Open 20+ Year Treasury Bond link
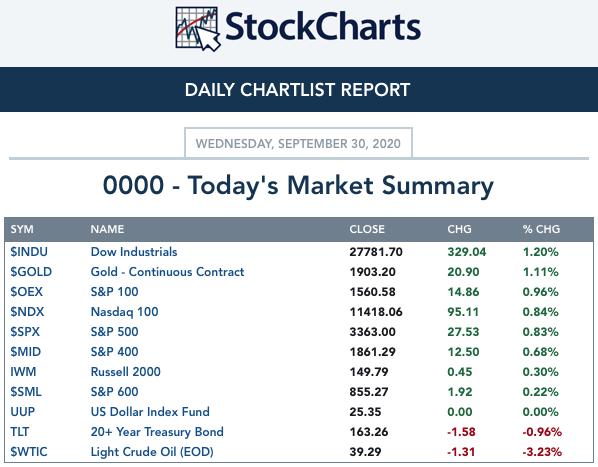 157,432
